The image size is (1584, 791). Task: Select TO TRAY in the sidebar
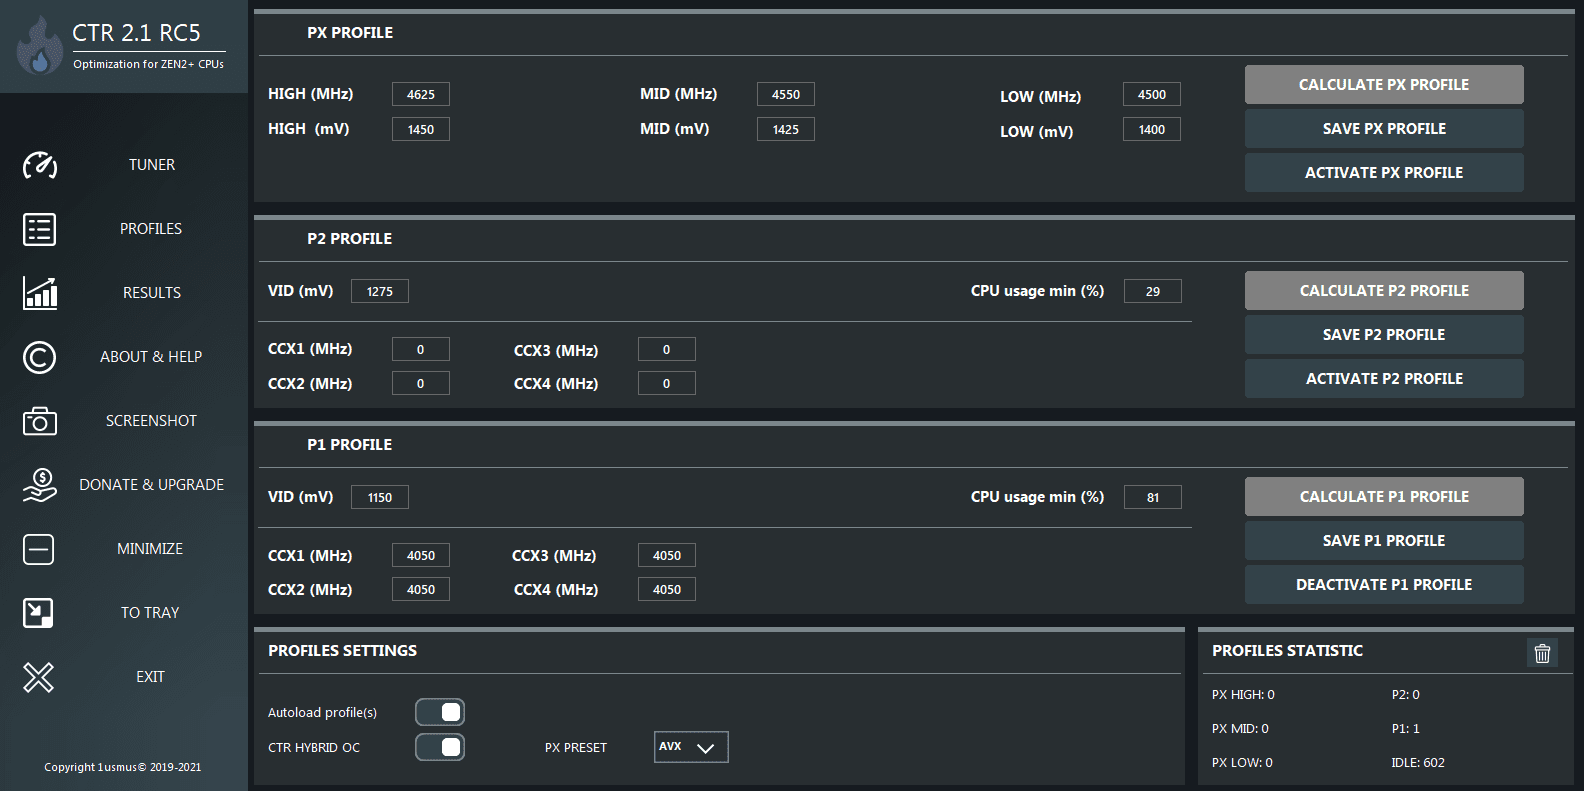tap(150, 613)
